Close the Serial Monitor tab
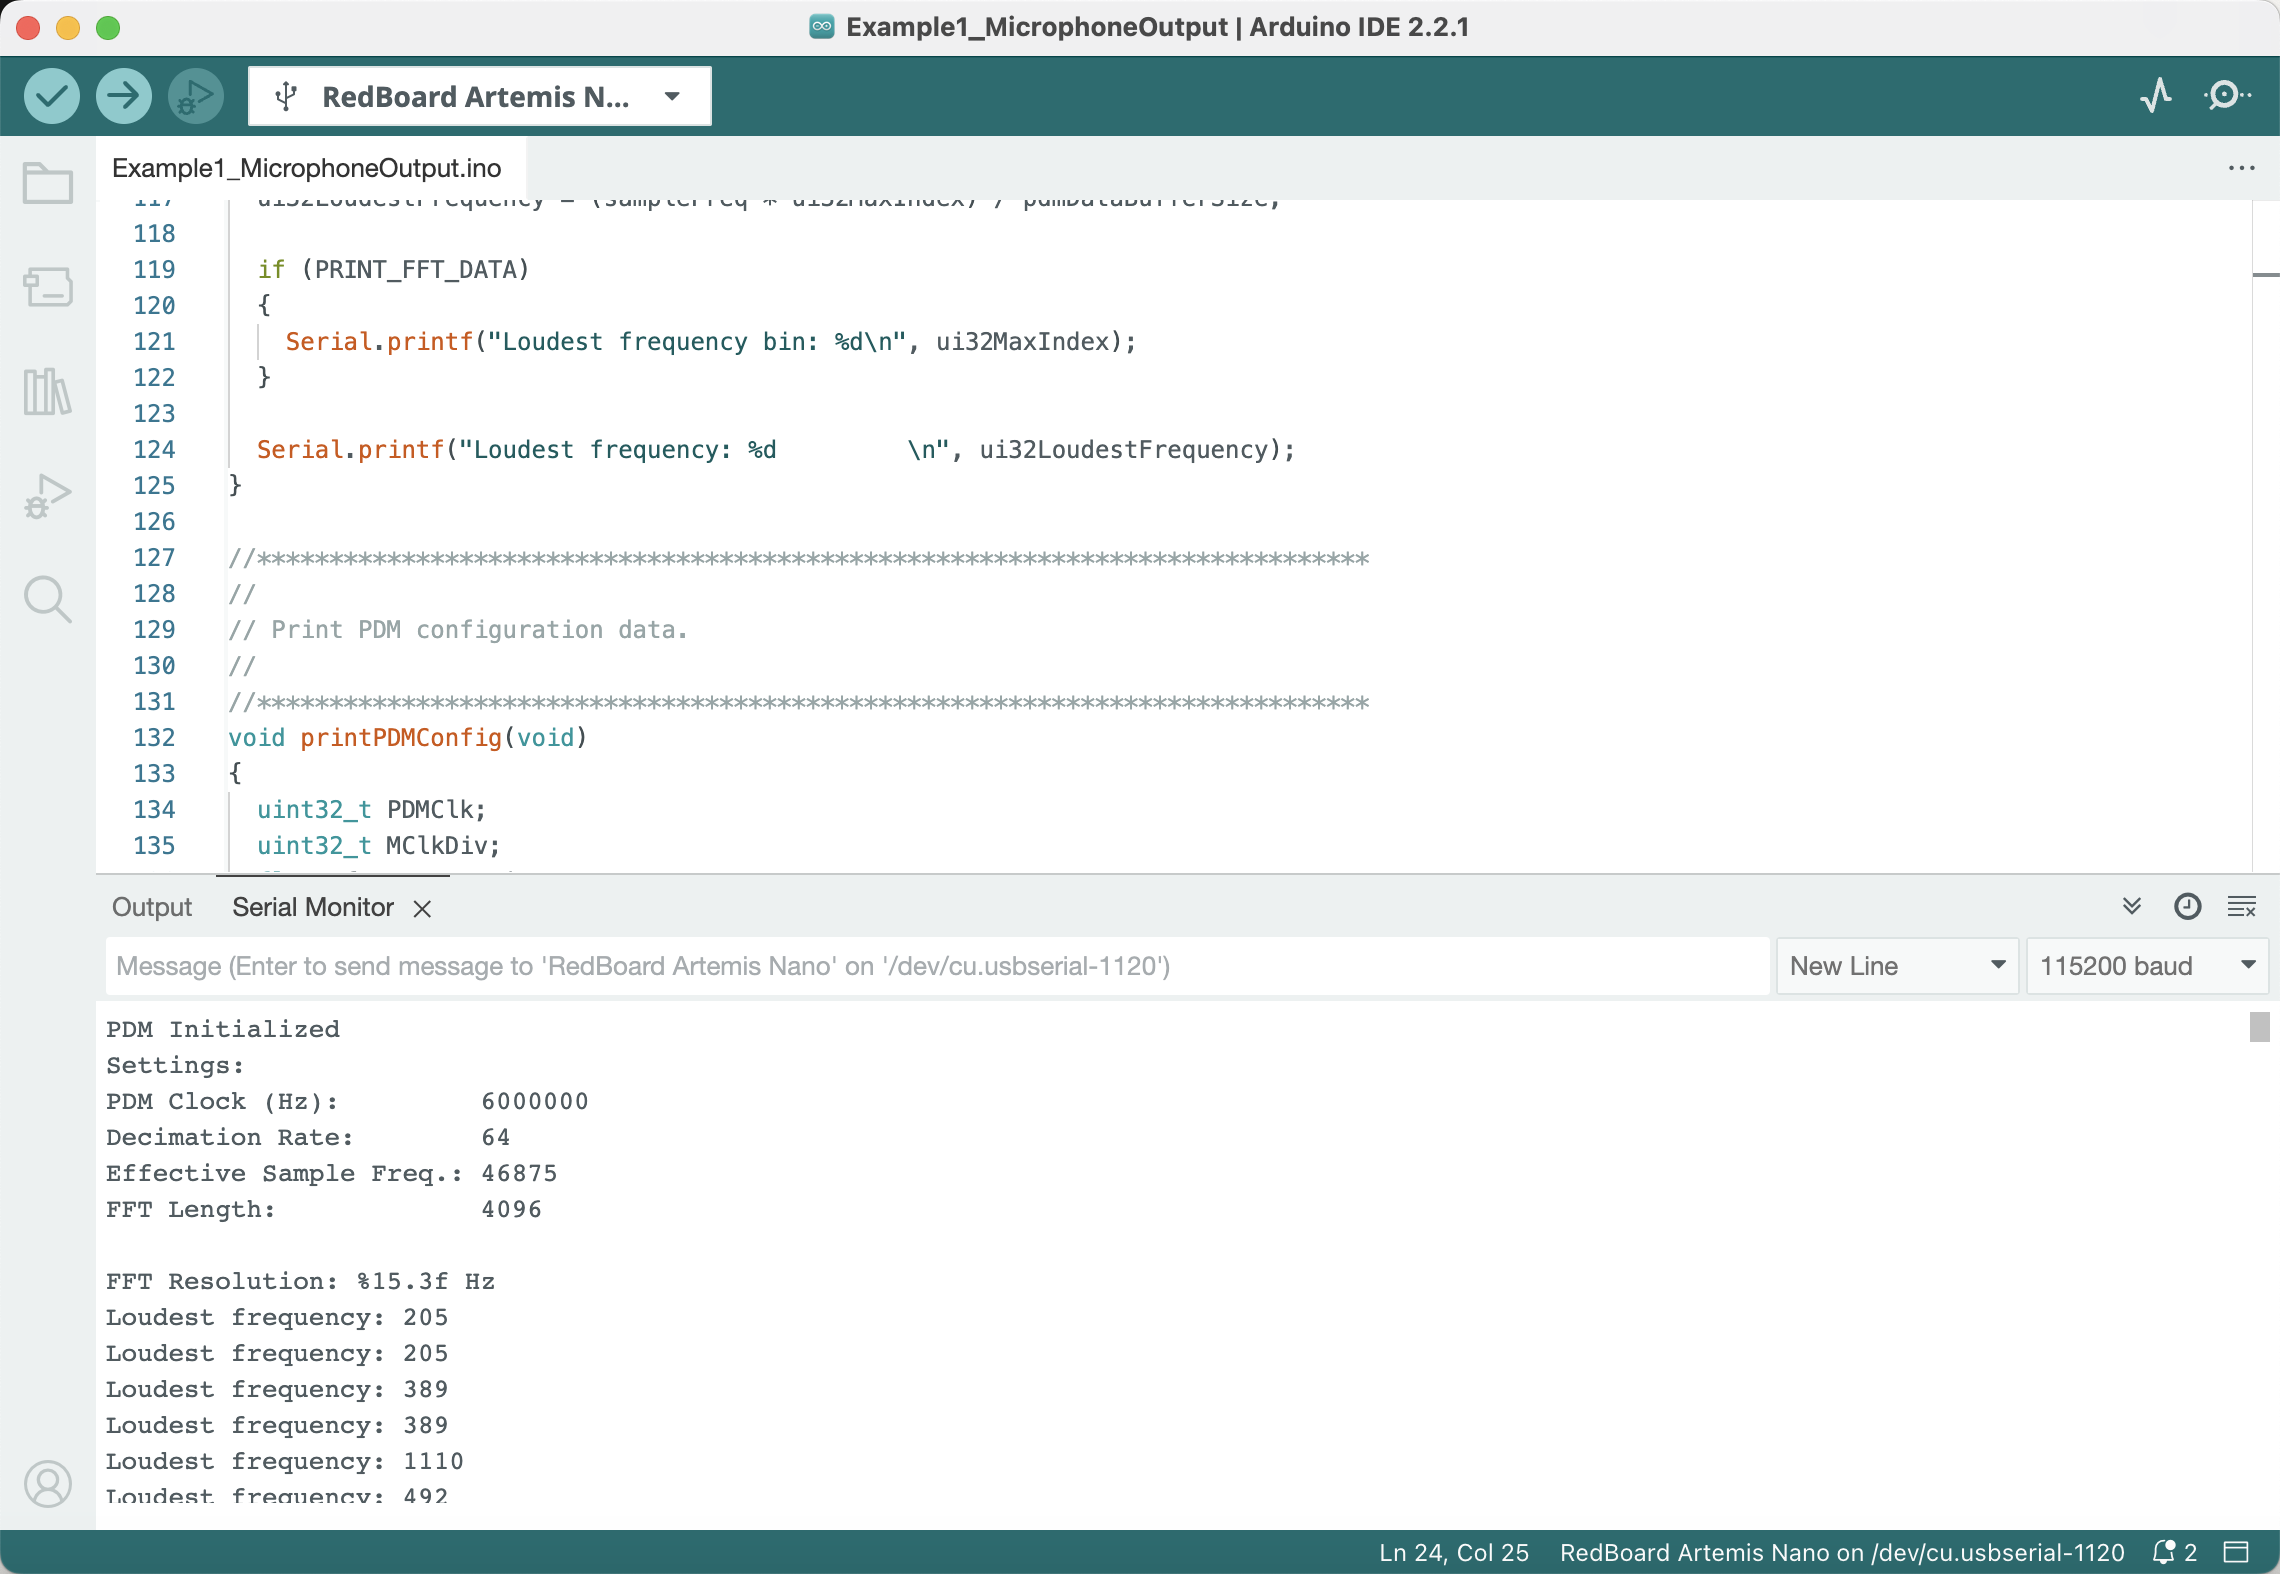The image size is (2280, 1574). click(423, 908)
